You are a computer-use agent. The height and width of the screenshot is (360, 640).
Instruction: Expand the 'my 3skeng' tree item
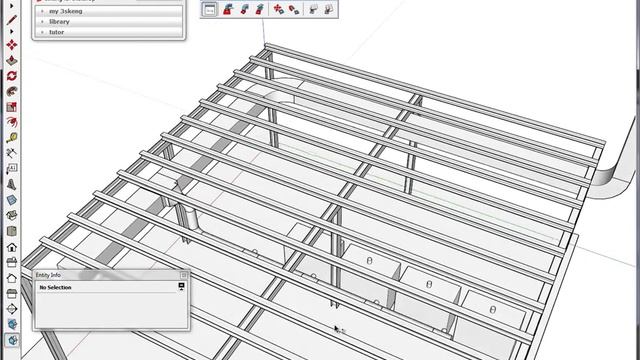[42, 11]
